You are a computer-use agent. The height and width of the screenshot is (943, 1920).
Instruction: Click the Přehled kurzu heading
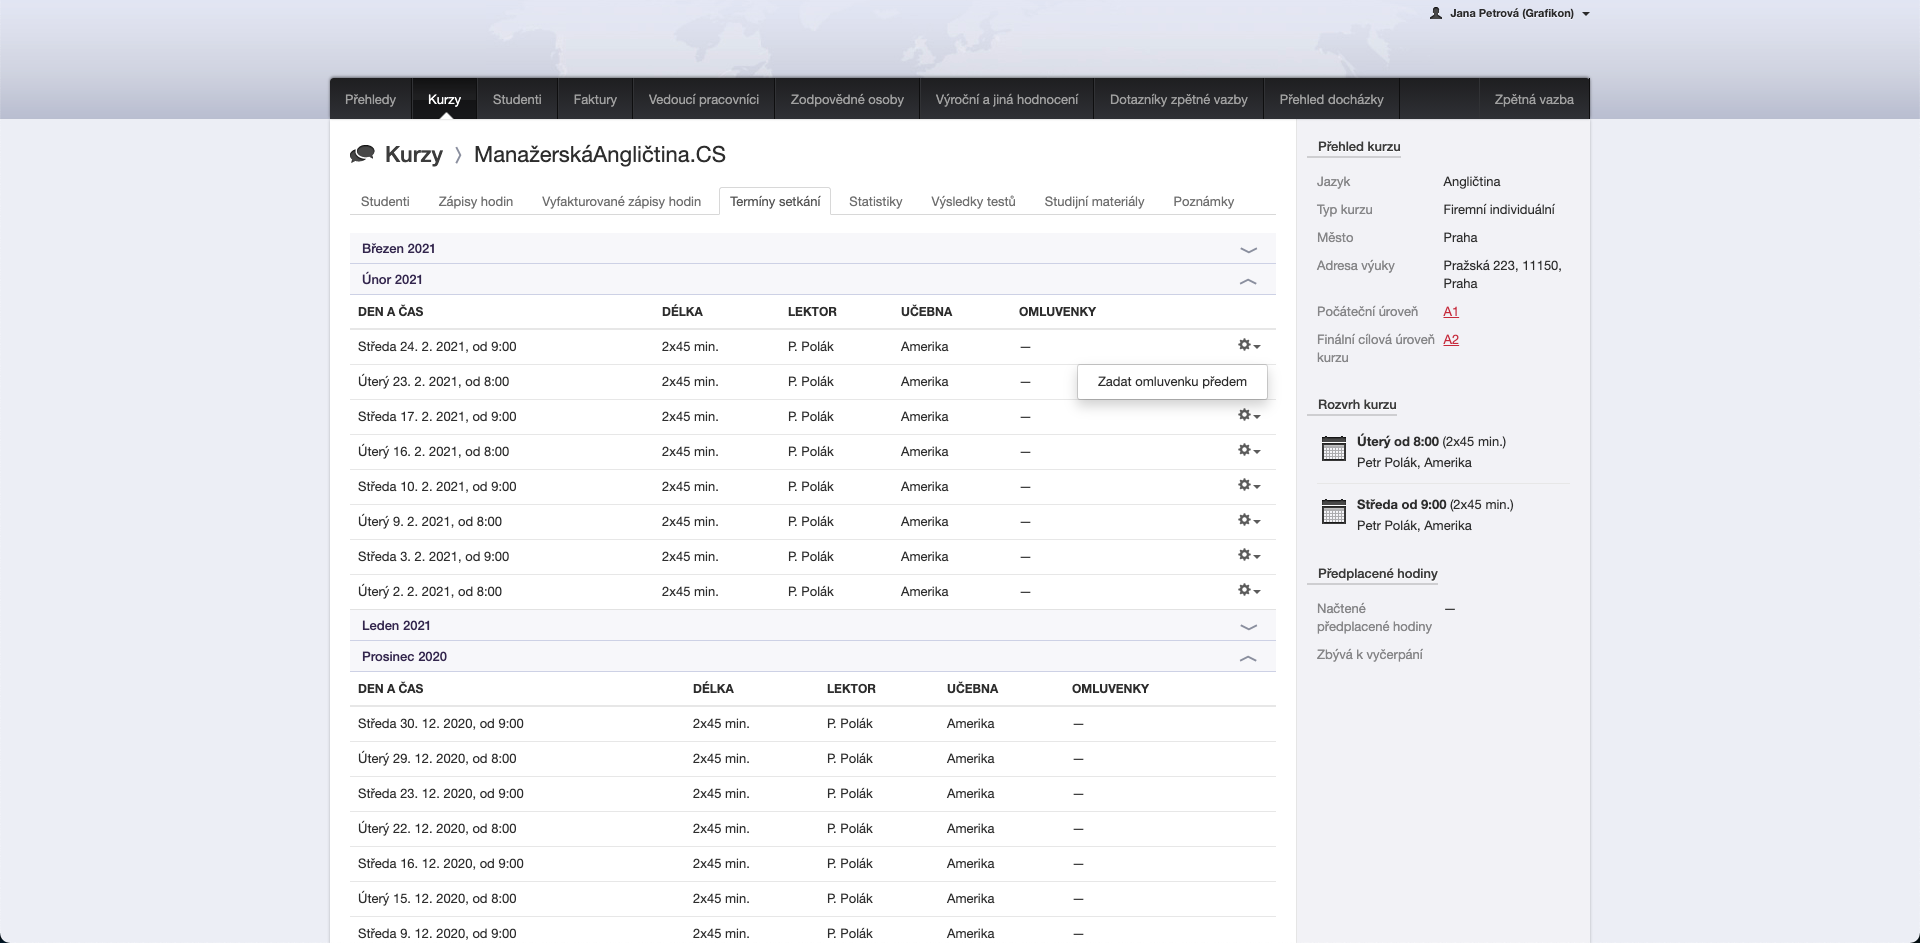coord(1358,146)
